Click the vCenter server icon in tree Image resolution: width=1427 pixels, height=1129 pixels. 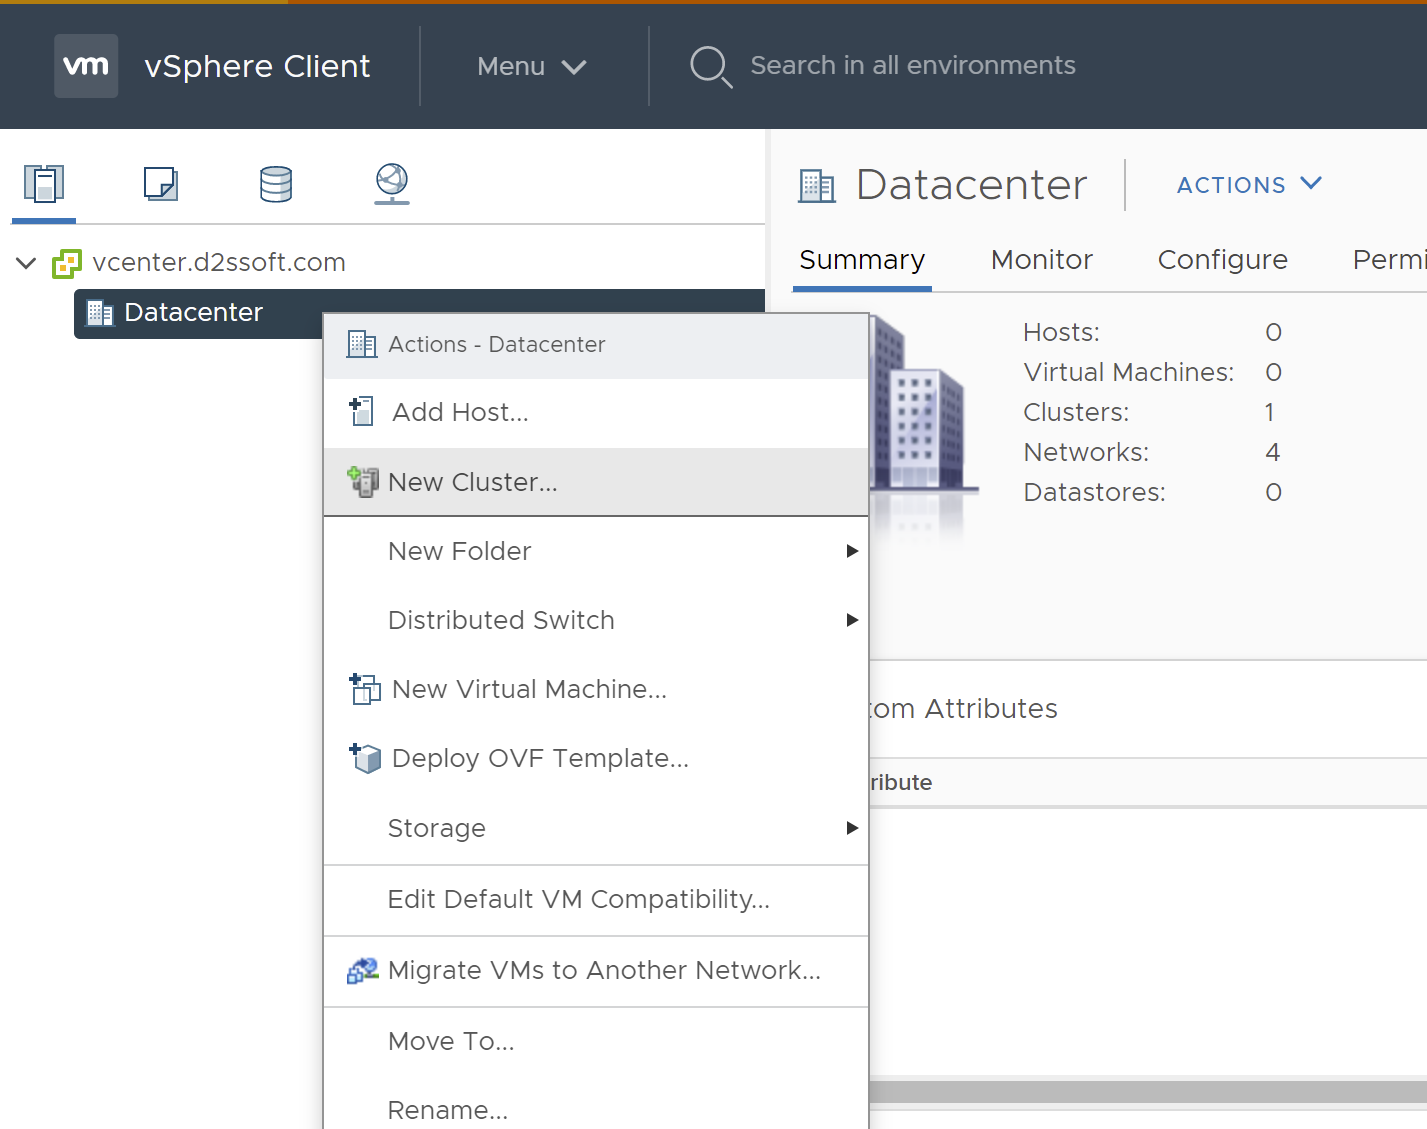click(67, 263)
